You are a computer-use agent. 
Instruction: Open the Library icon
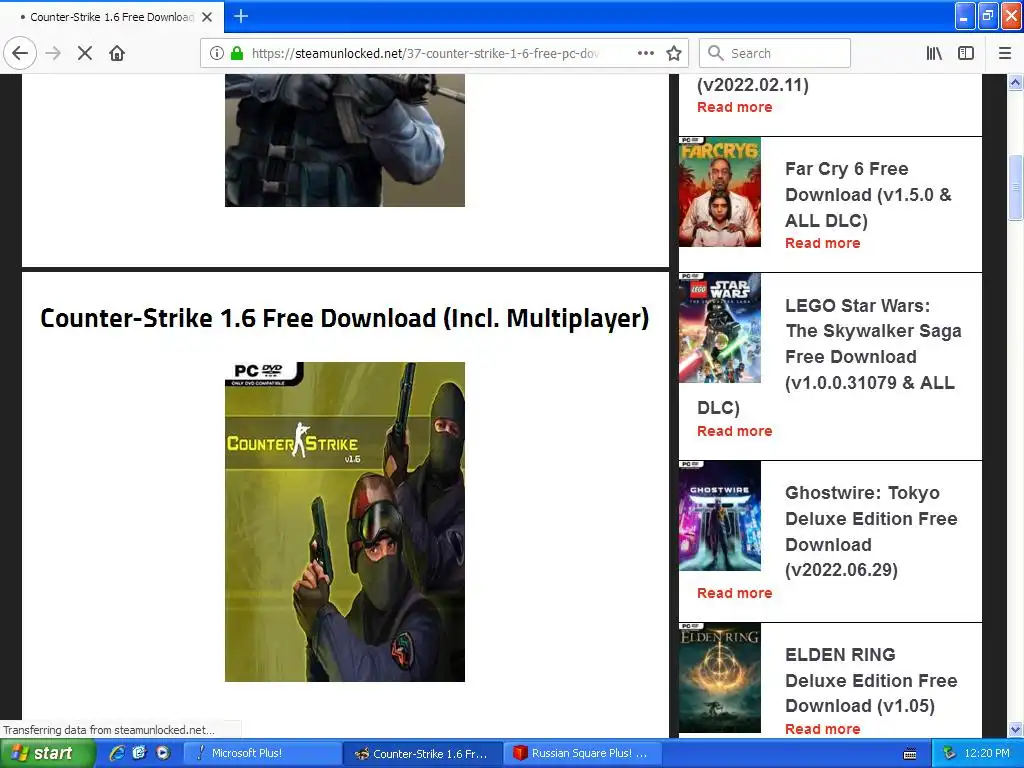[x=934, y=53]
